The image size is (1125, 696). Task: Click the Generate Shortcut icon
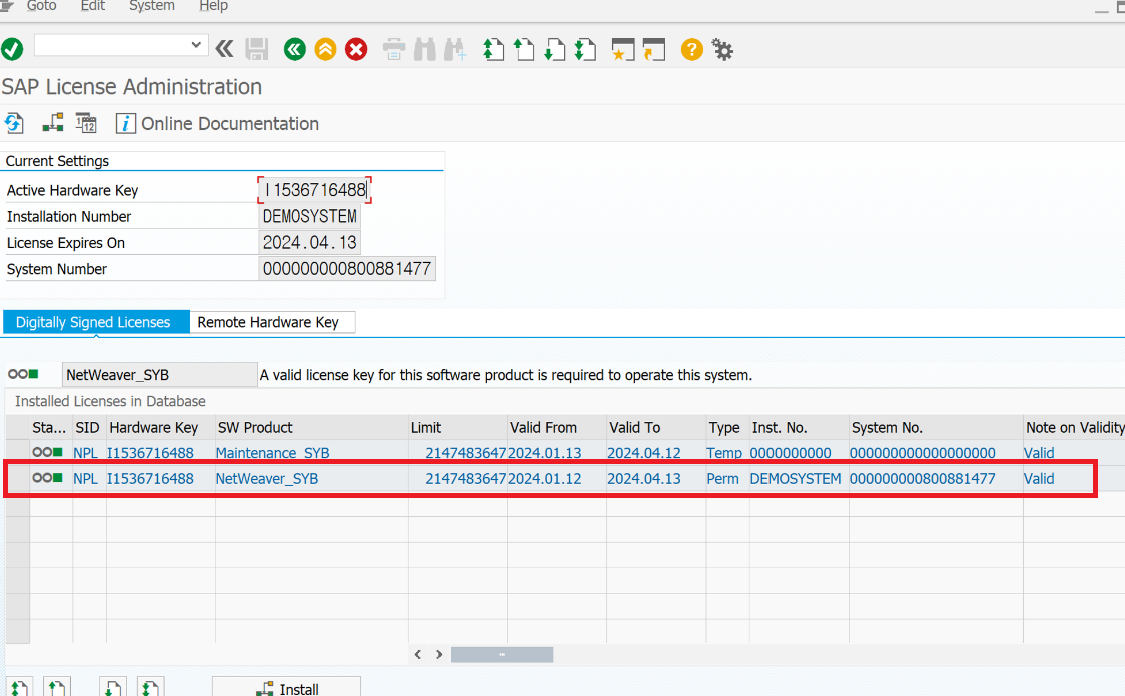point(654,50)
